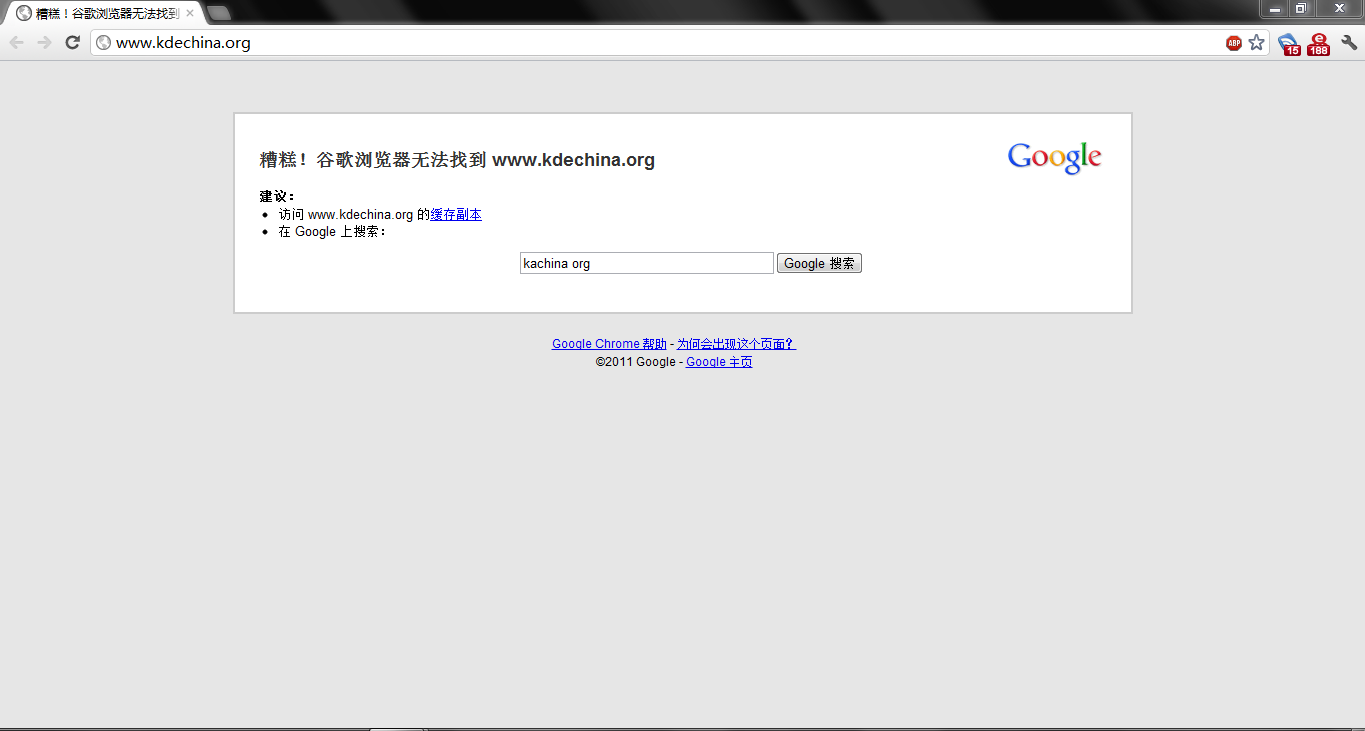Click the Google 搜索 button

[819, 263]
